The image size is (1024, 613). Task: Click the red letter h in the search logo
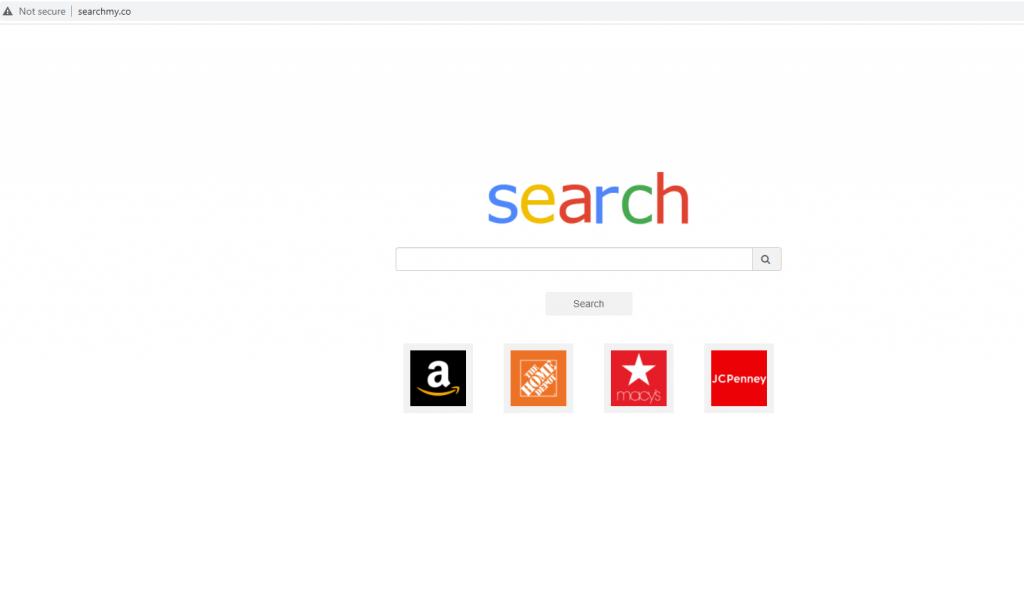click(672, 198)
